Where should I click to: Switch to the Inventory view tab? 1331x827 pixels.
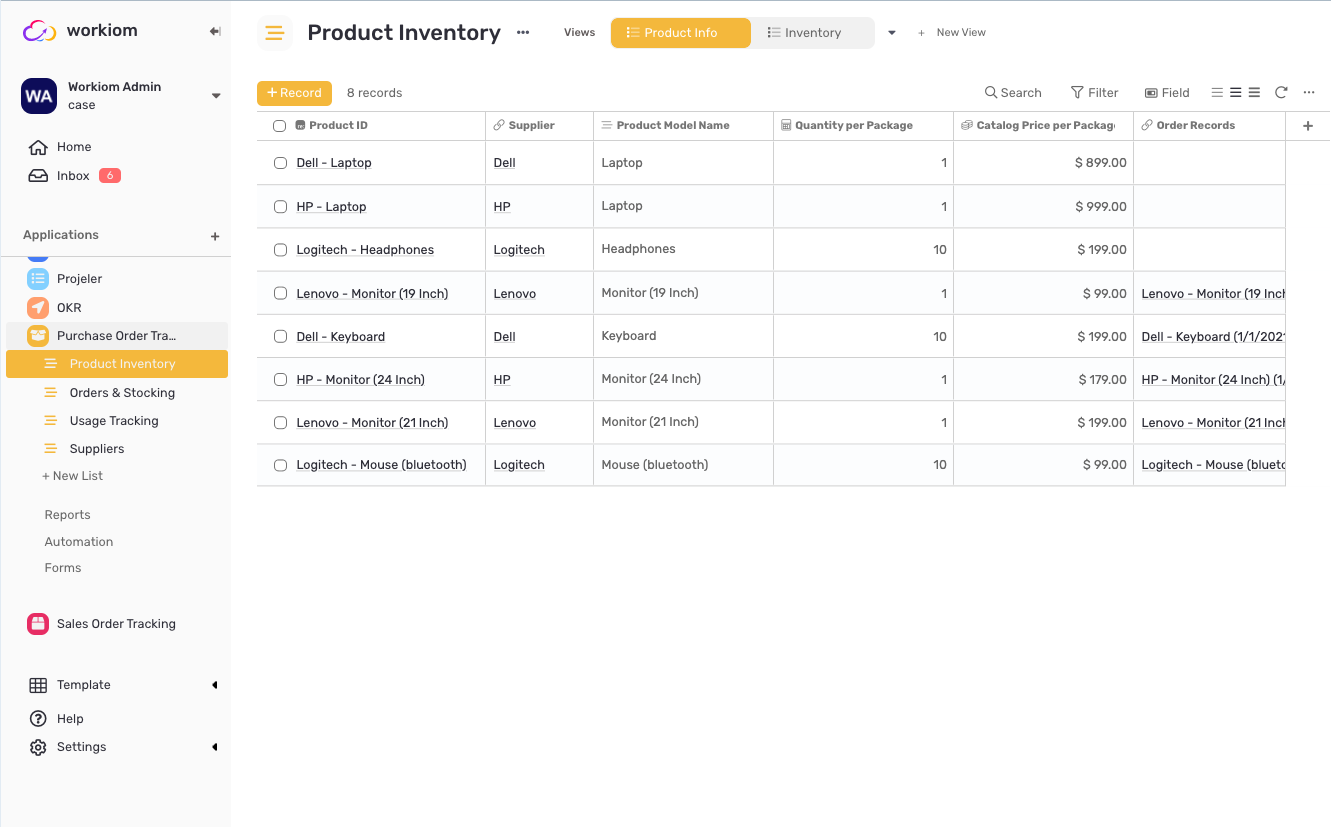point(812,32)
